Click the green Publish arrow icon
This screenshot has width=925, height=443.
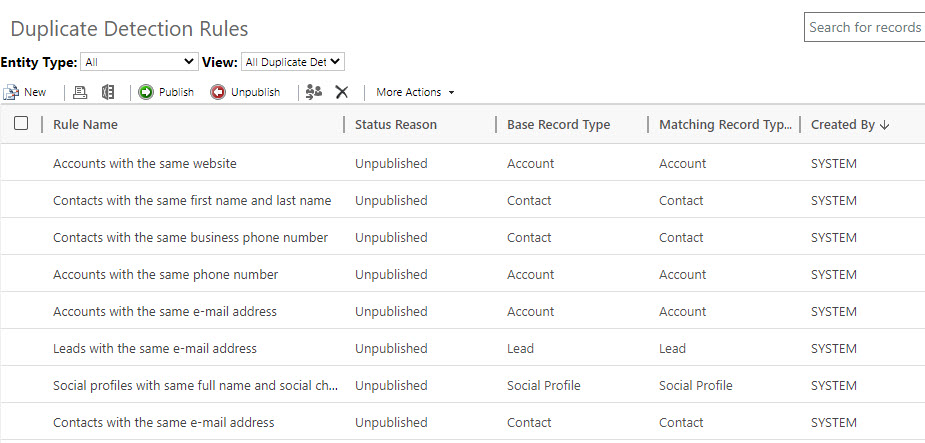click(146, 92)
